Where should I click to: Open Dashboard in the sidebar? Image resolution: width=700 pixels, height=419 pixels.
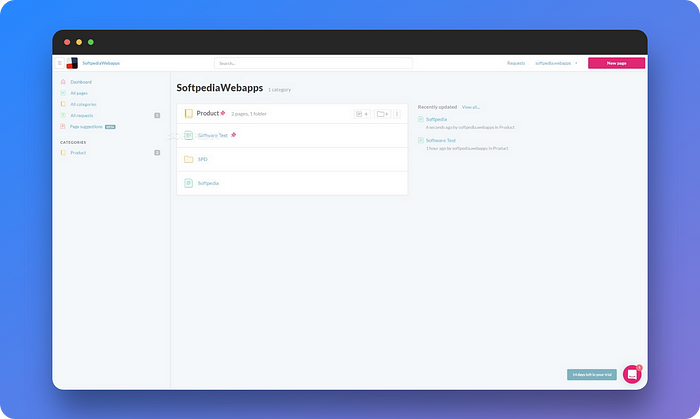(x=81, y=82)
